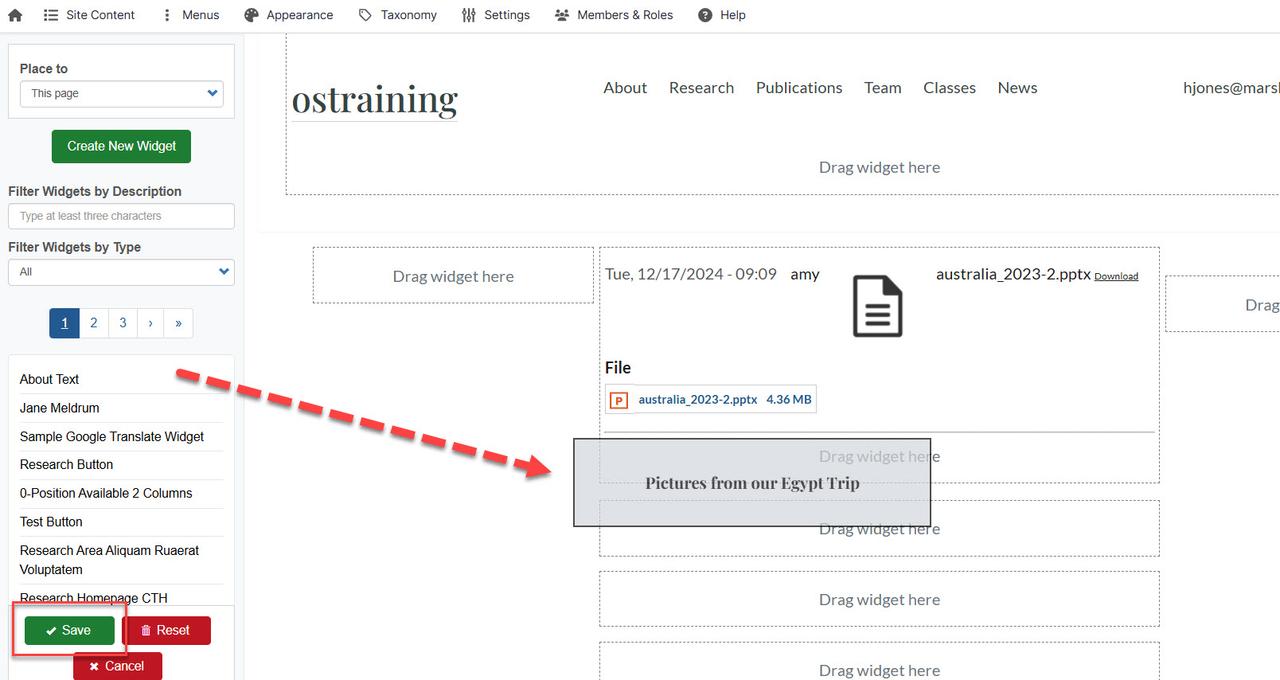Expand the Place to dropdown
The image size is (1280, 680).
[122, 93]
